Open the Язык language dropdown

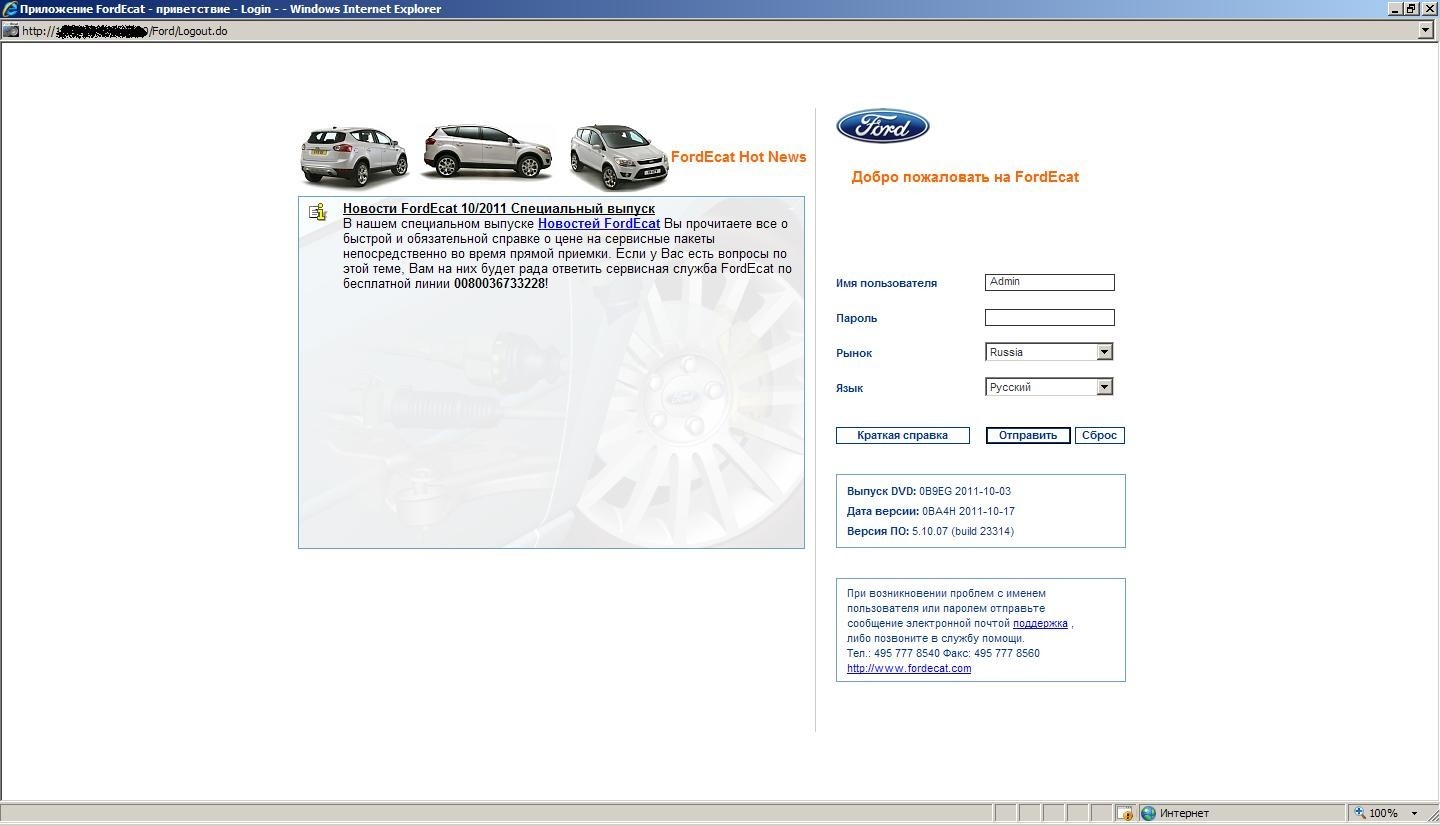[x=1104, y=387]
